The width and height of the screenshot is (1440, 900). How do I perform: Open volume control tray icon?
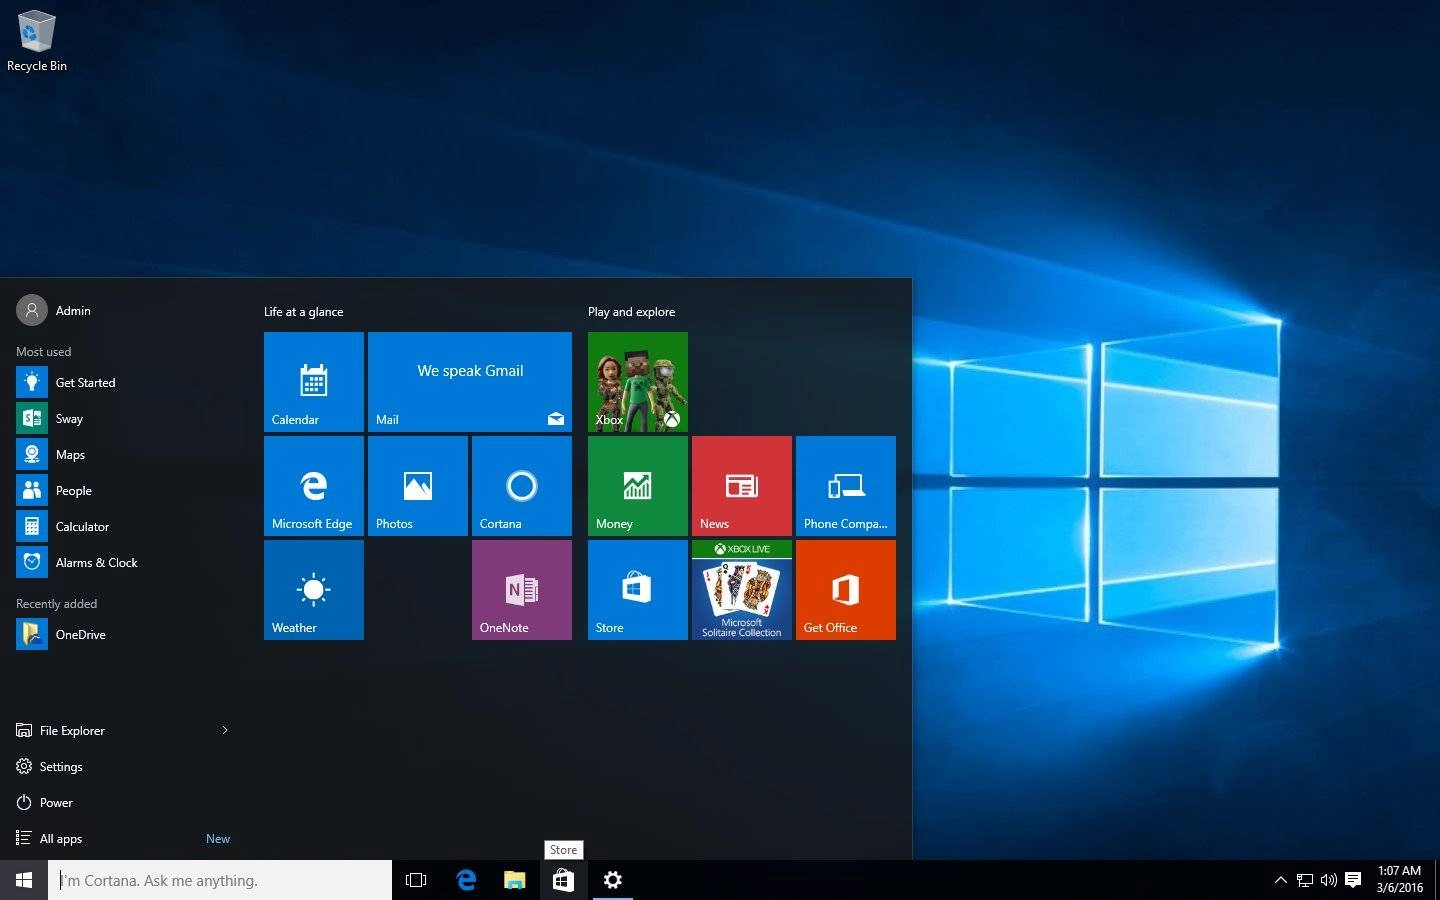(x=1329, y=880)
